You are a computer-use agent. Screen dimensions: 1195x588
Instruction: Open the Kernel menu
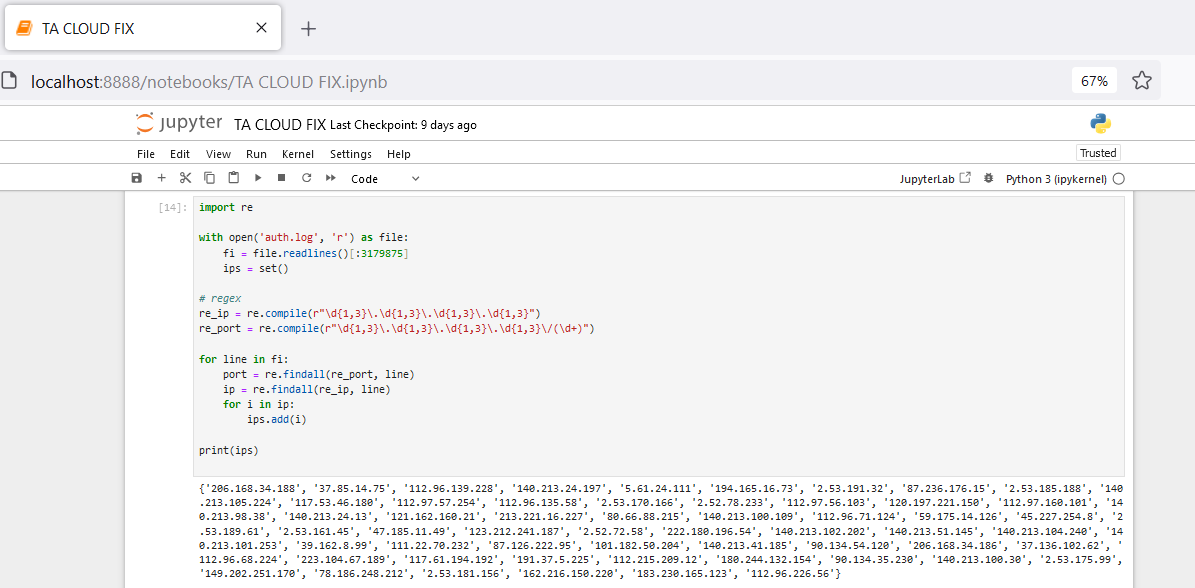pos(298,154)
